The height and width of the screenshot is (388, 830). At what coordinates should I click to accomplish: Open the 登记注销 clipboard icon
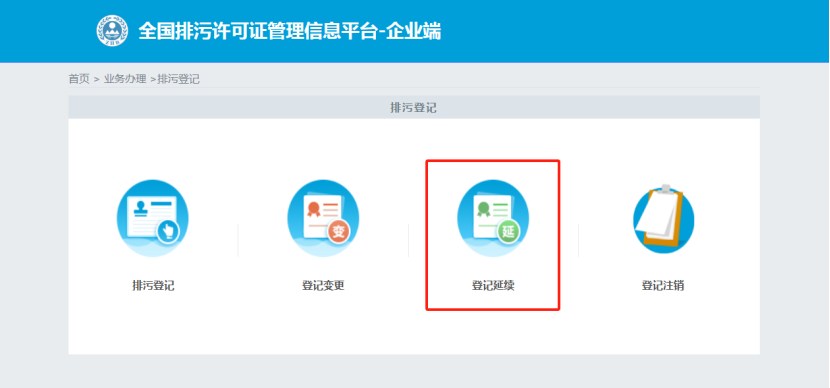663,219
